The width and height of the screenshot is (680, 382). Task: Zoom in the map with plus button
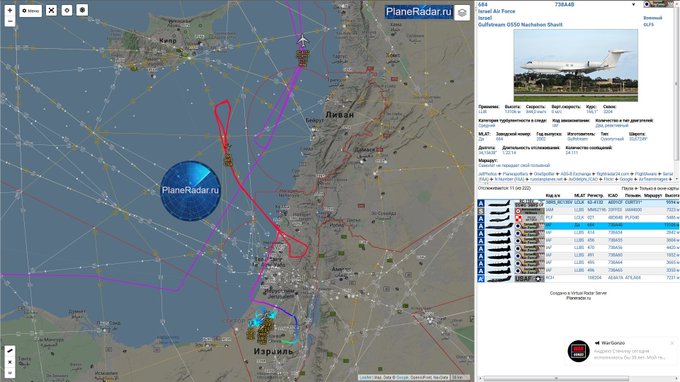[10, 10]
